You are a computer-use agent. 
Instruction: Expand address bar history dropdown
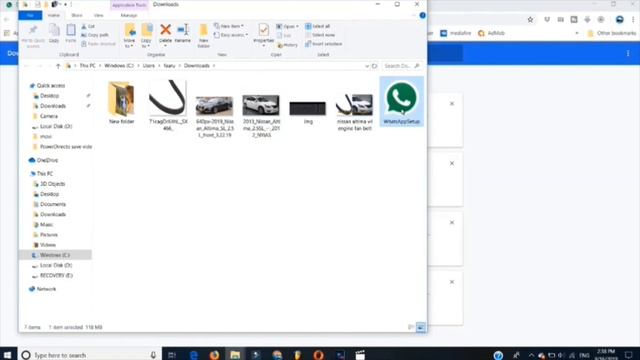pyautogui.click(x=367, y=66)
